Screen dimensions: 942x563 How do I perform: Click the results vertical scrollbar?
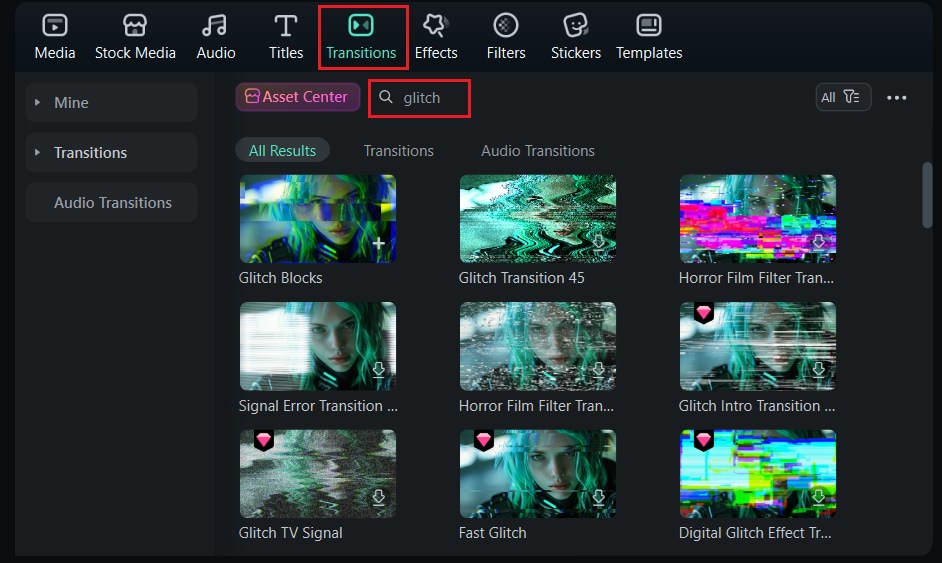927,195
